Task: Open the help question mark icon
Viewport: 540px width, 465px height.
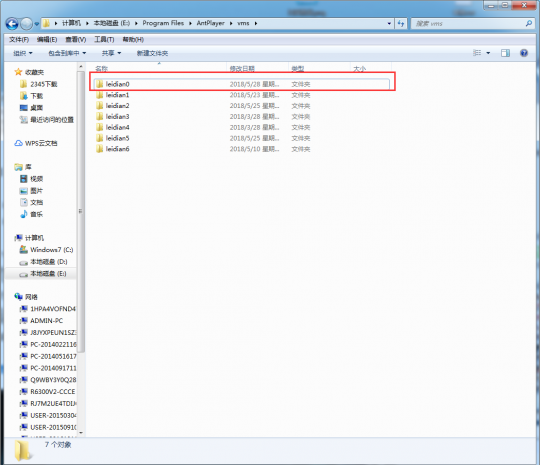Action: click(x=524, y=53)
